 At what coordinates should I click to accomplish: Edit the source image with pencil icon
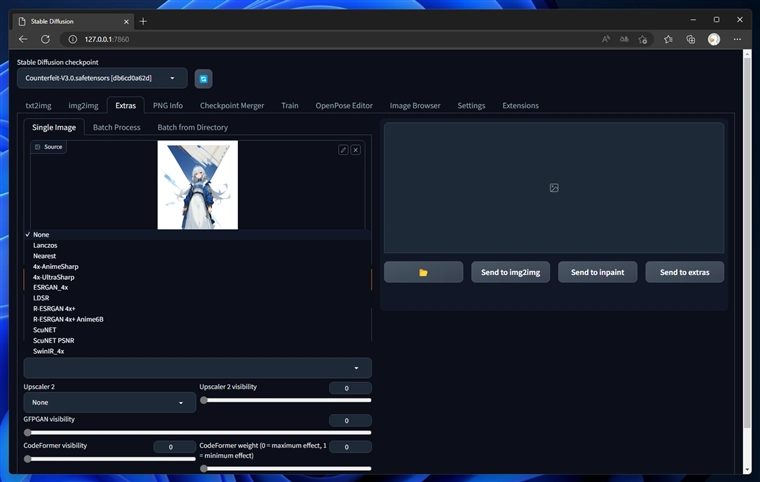343,150
